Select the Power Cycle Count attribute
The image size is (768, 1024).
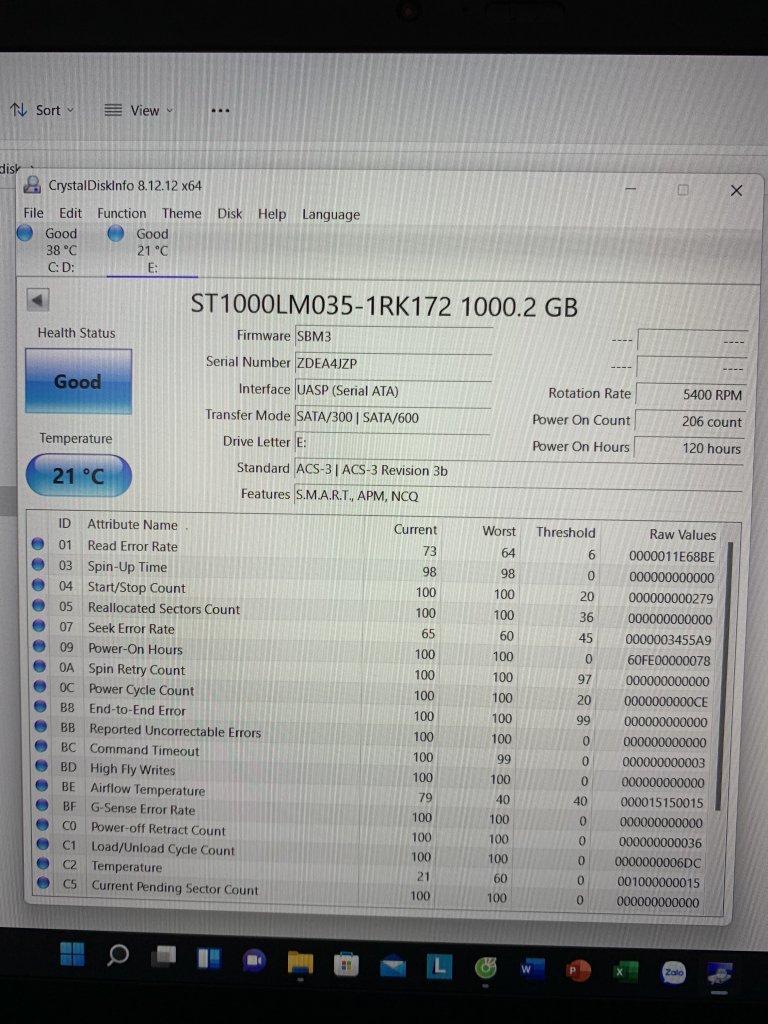point(142,690)
